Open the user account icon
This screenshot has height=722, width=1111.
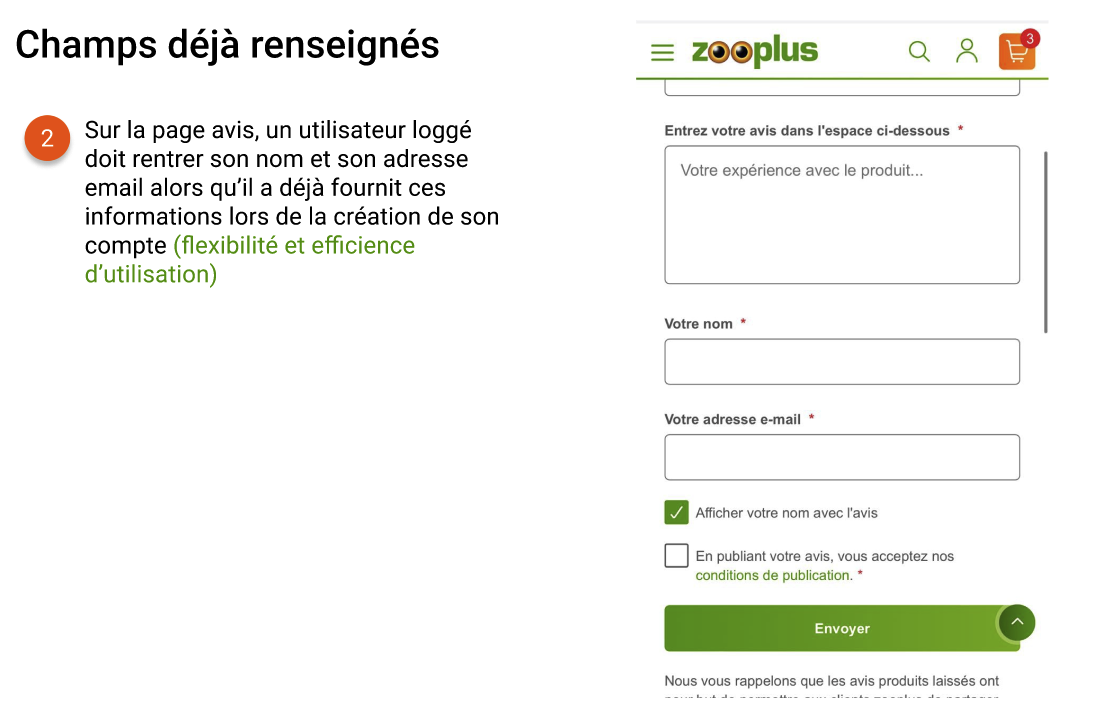[x=966, y=51]
